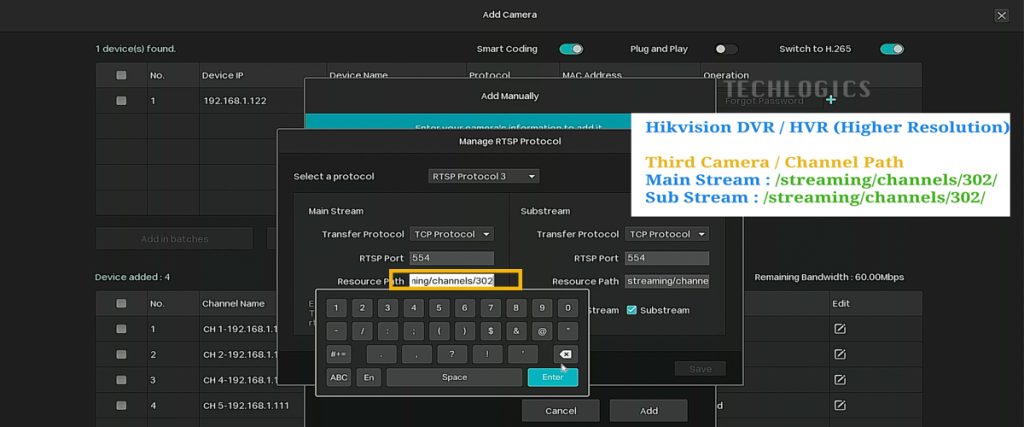Turn off Switch to H.265 toggle
1024x427 pixels.
click(892, 49)
